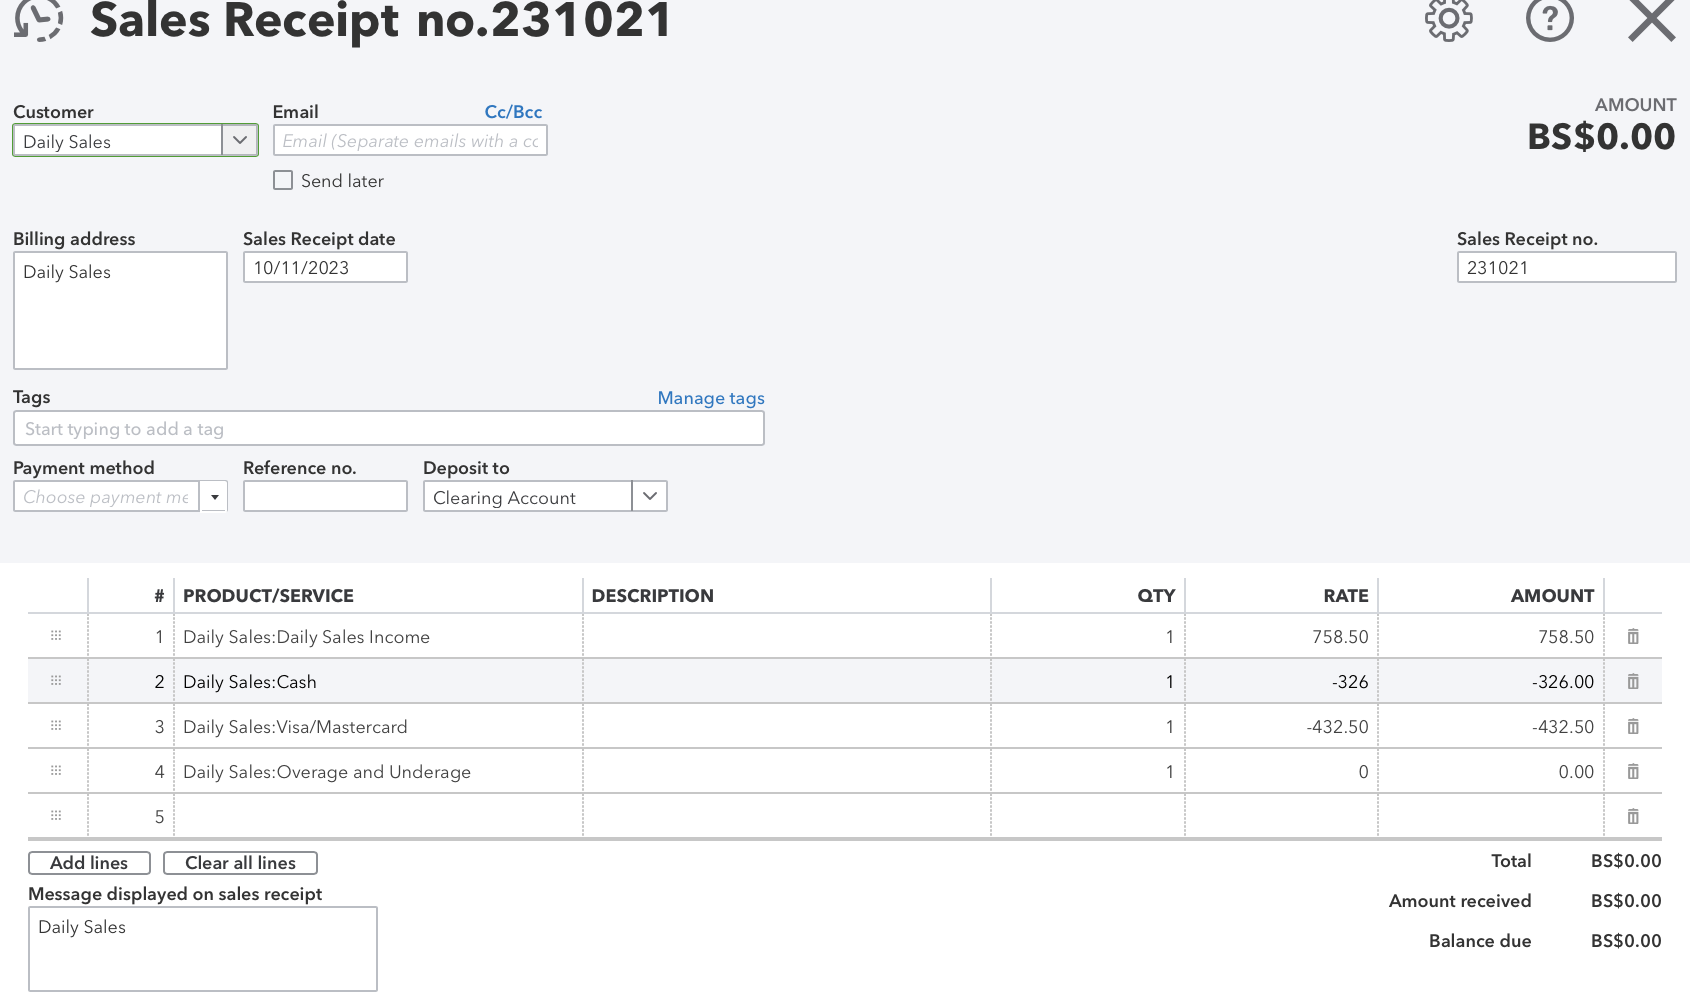
Task: Focus the Tags input field
Action: [x=388, y=429]
